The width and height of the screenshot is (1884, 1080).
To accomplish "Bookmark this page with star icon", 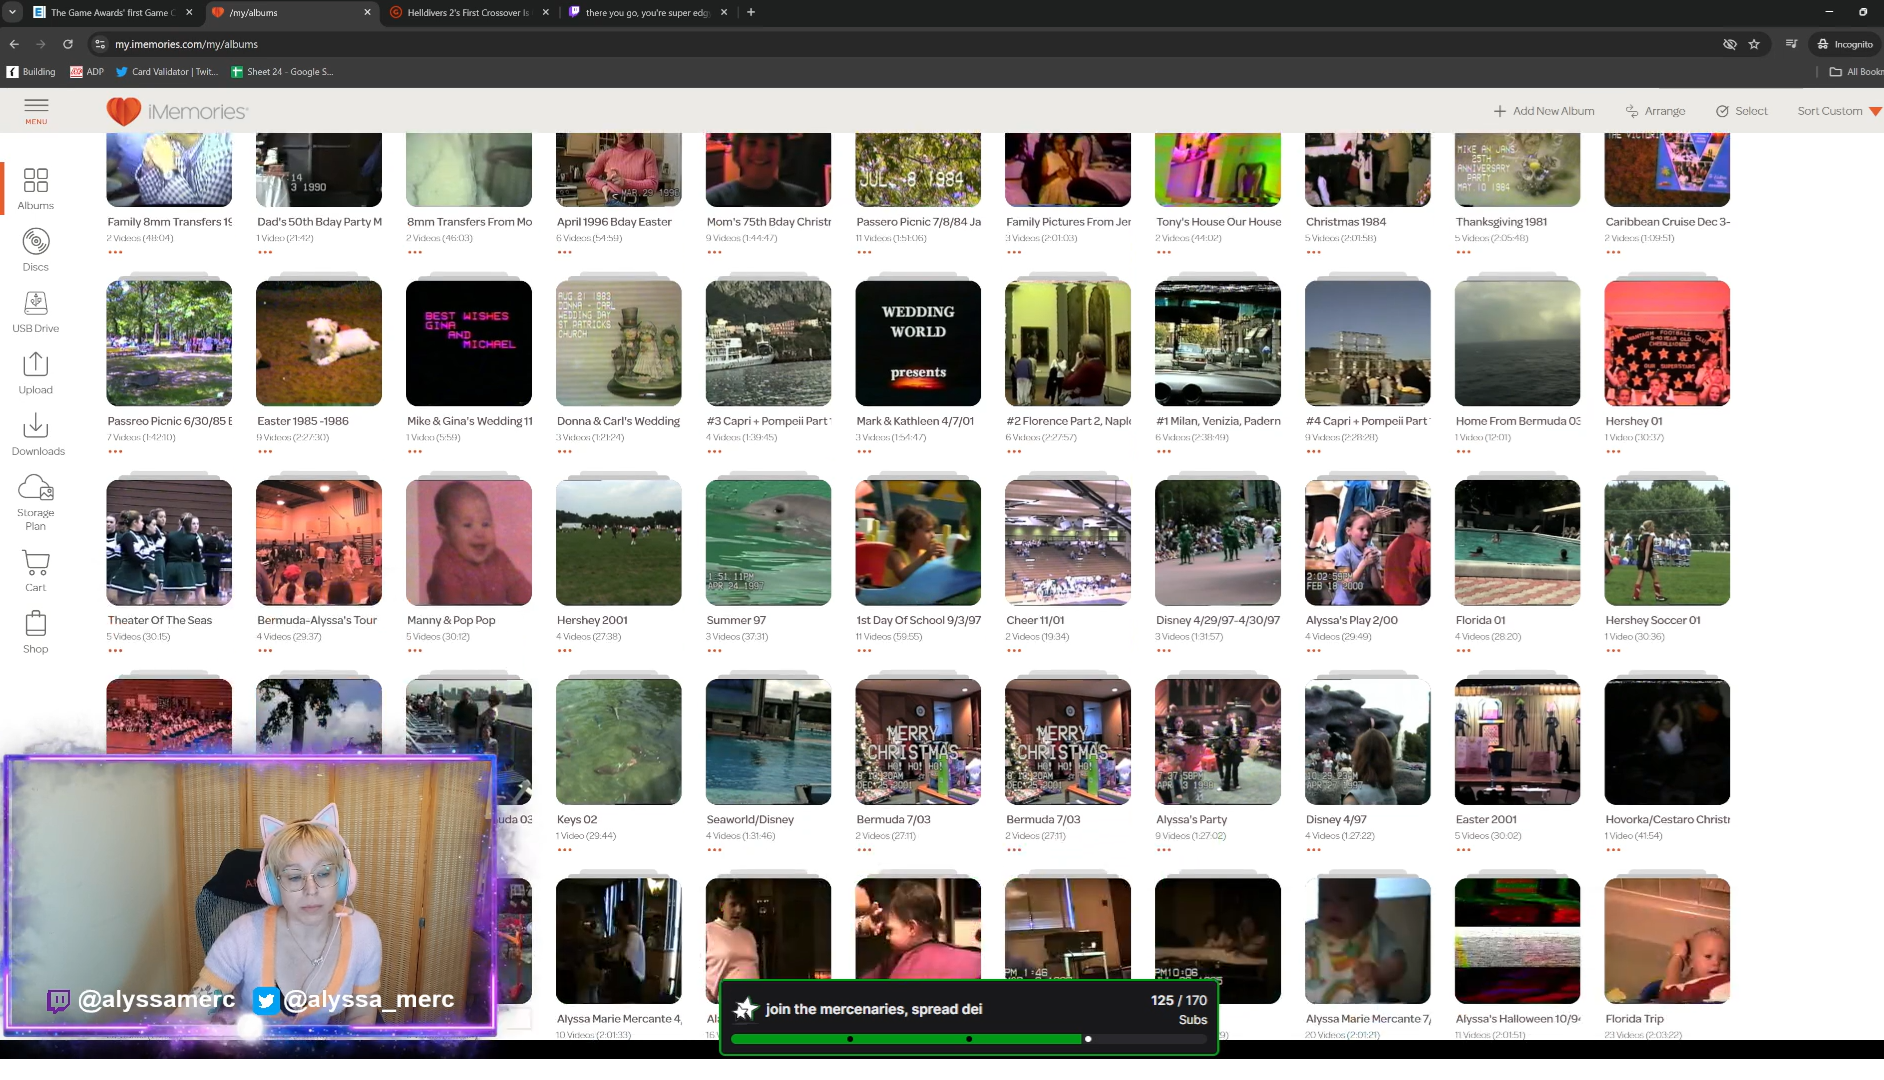I will (1754, 44).
